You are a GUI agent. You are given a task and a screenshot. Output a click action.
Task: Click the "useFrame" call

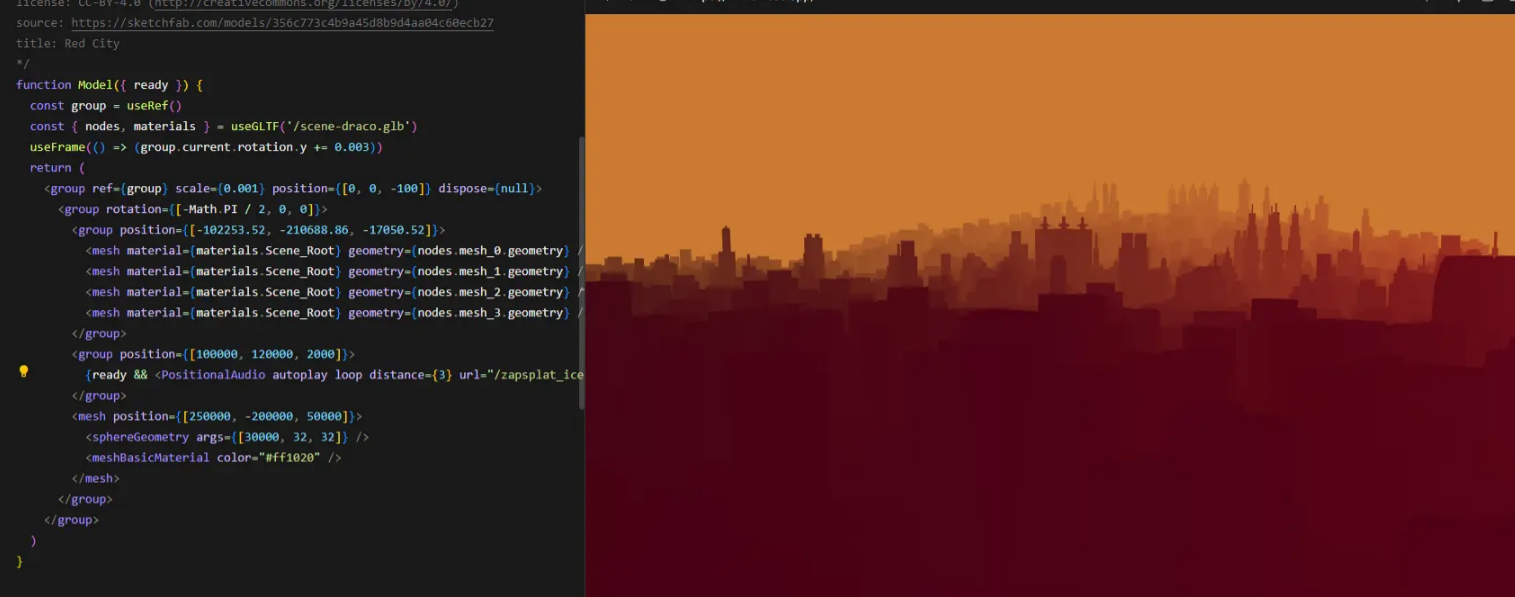point(57,147)
